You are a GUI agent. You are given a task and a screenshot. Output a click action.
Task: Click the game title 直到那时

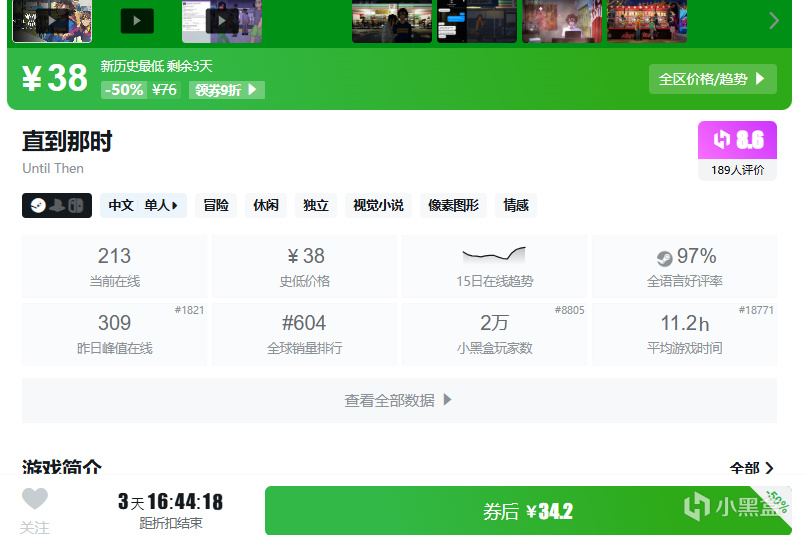click(67, 141)
